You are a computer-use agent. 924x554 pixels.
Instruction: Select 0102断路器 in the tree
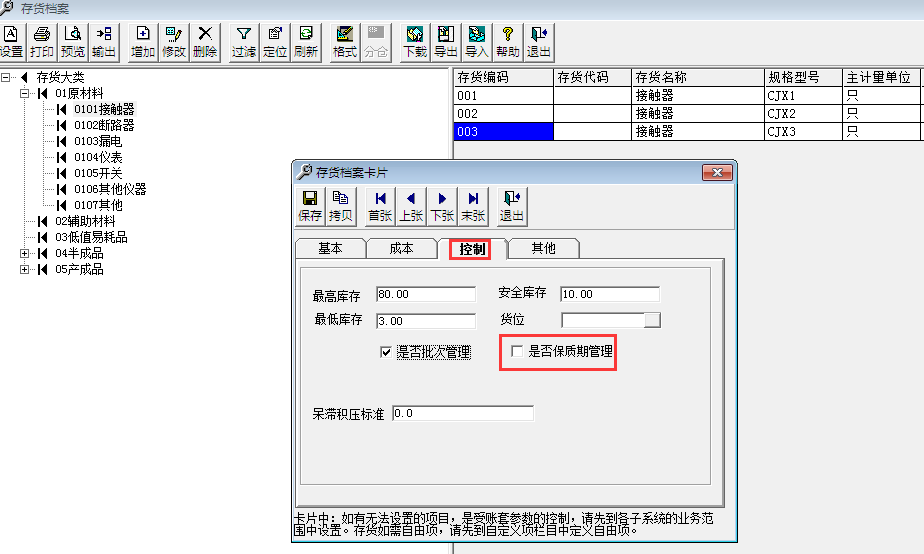[x=104, y=125]
